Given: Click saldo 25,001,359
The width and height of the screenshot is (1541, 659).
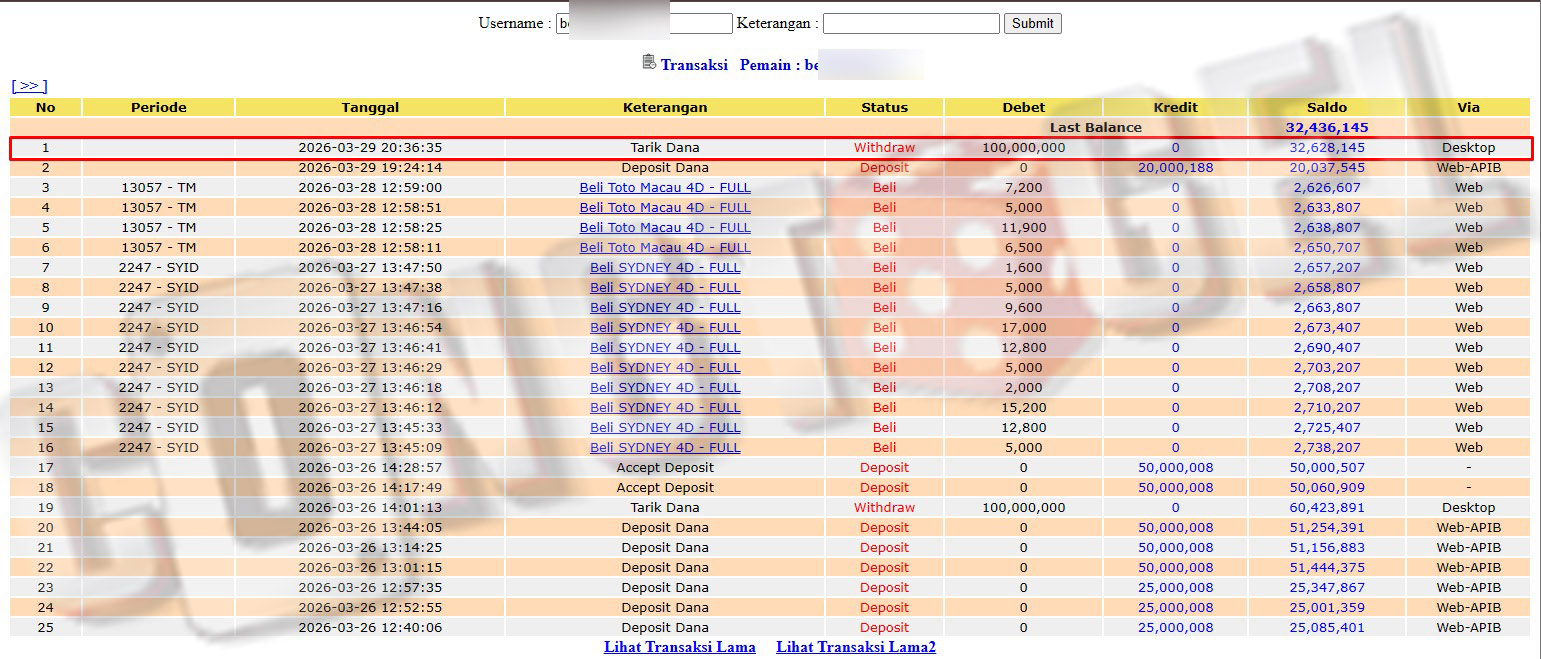Looking at the screenshot, I should tap(1327, 607).
